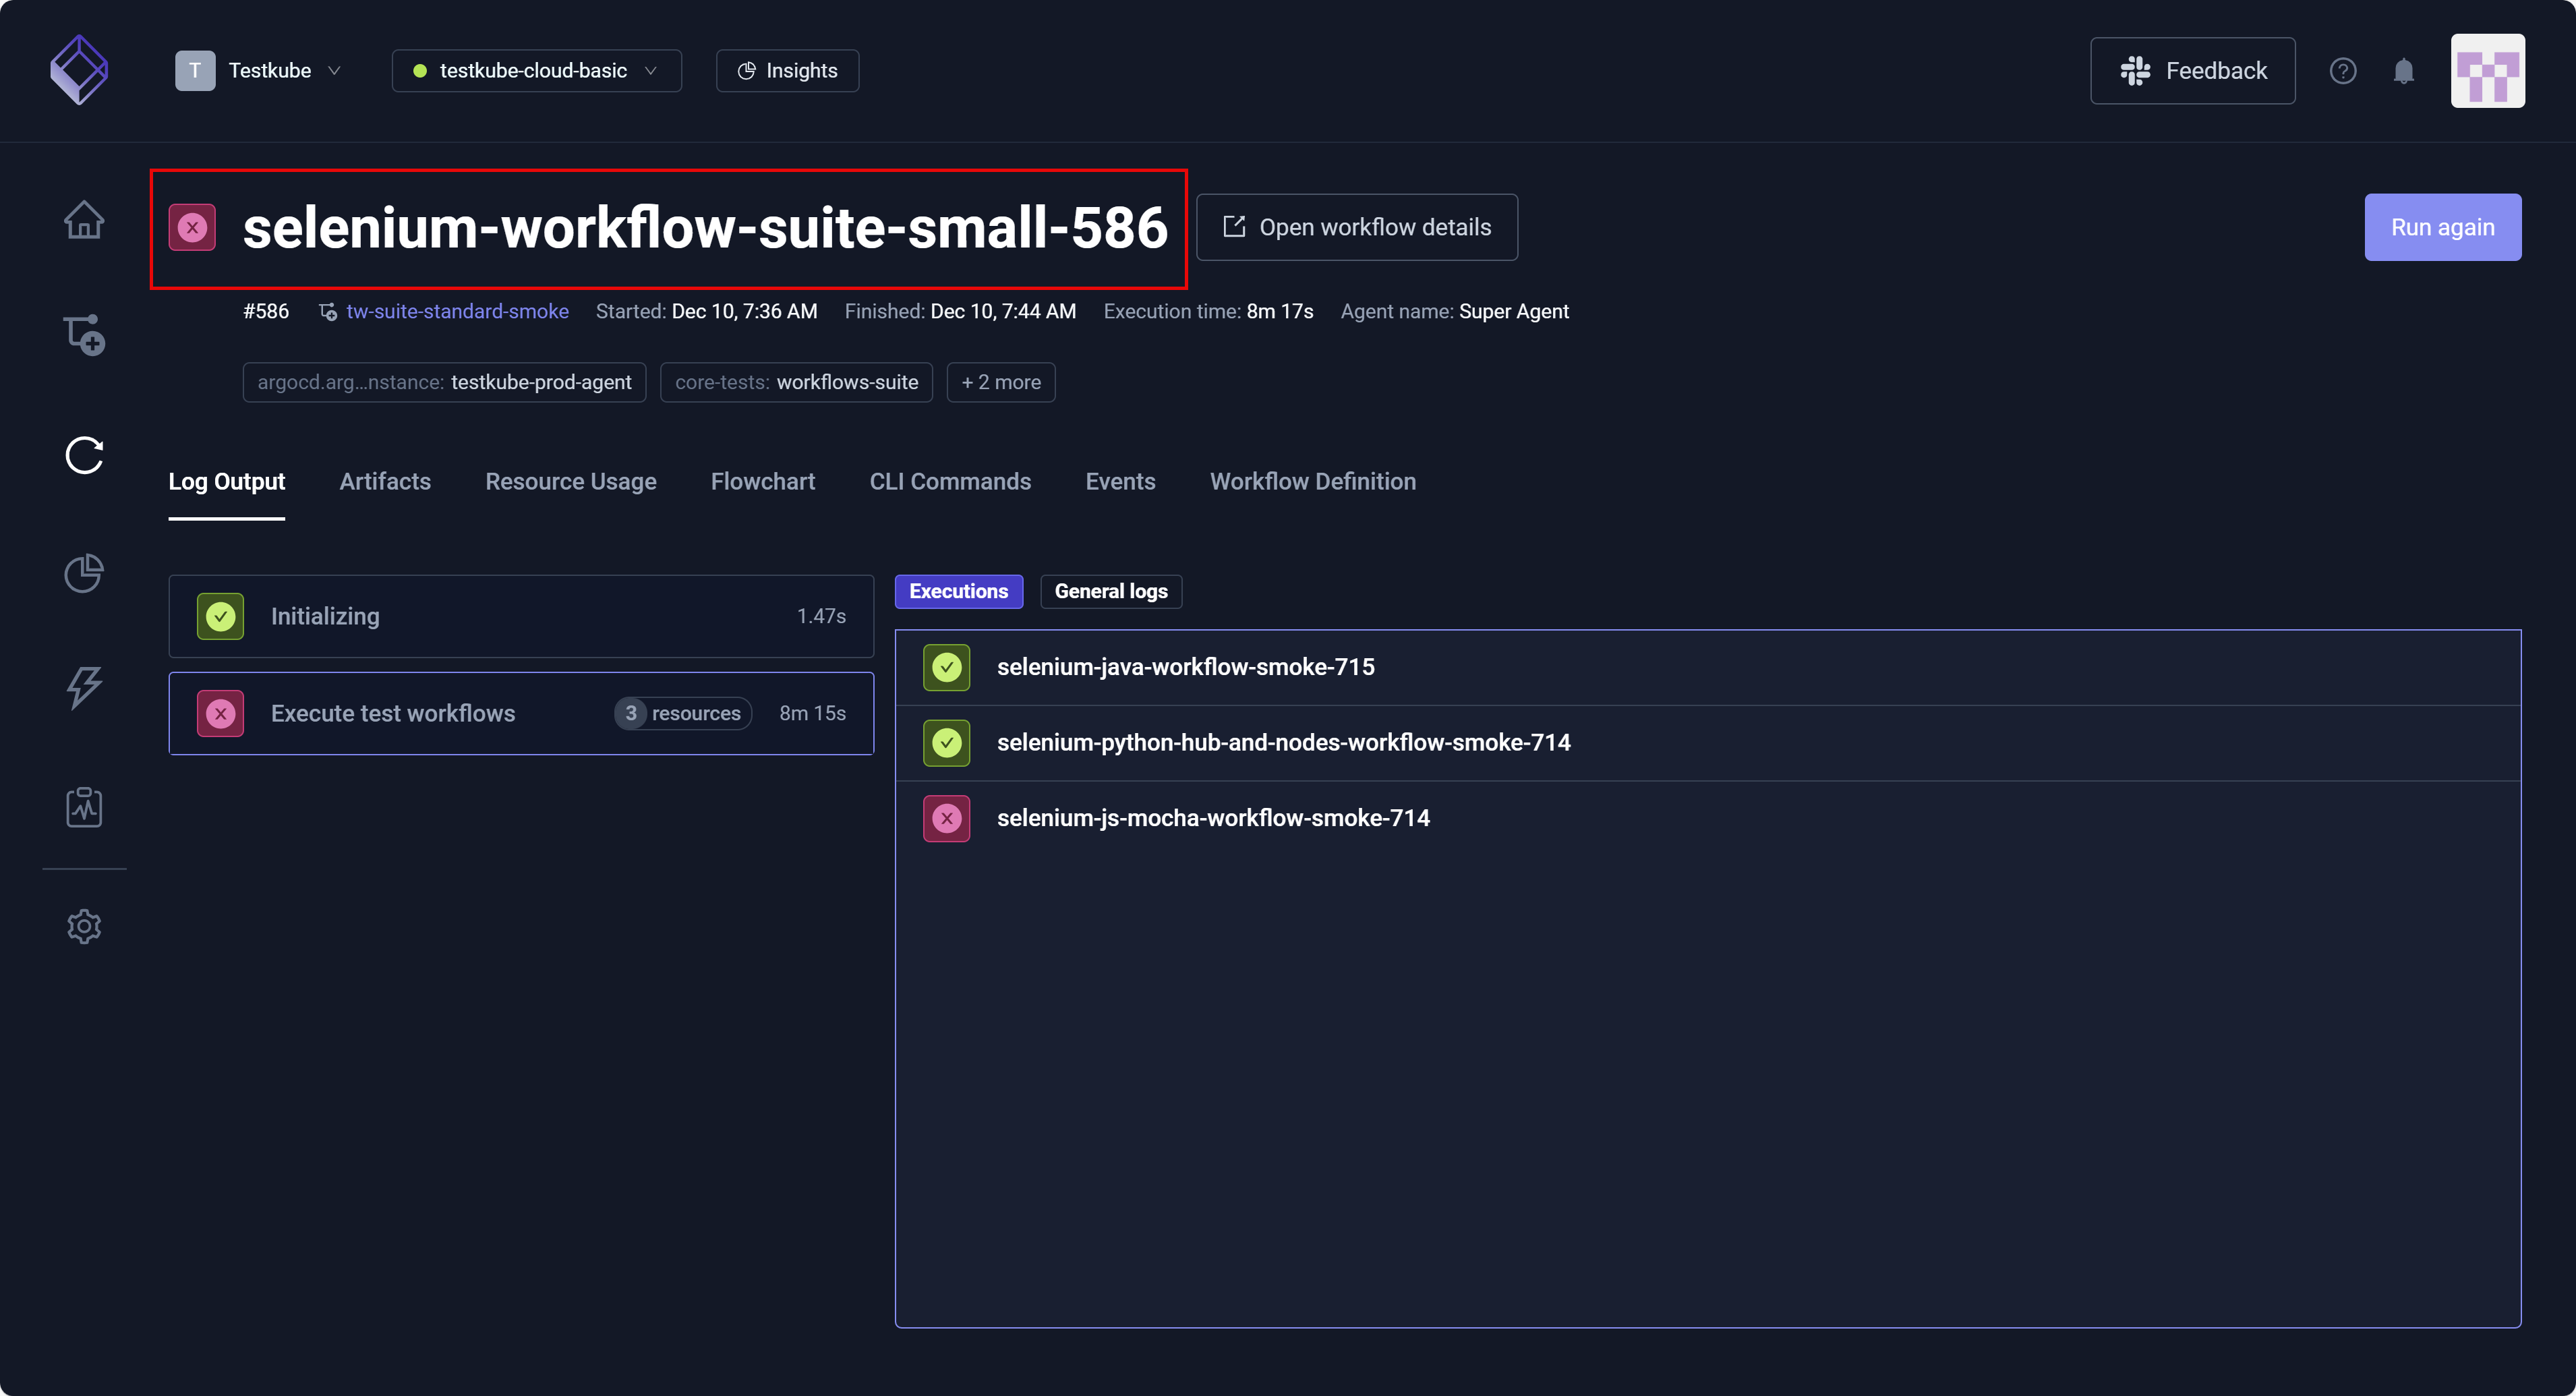This screenshot has width=2576, height=1396.
Task: Open the settings gear sidebar icon
Action: [84, 926]
